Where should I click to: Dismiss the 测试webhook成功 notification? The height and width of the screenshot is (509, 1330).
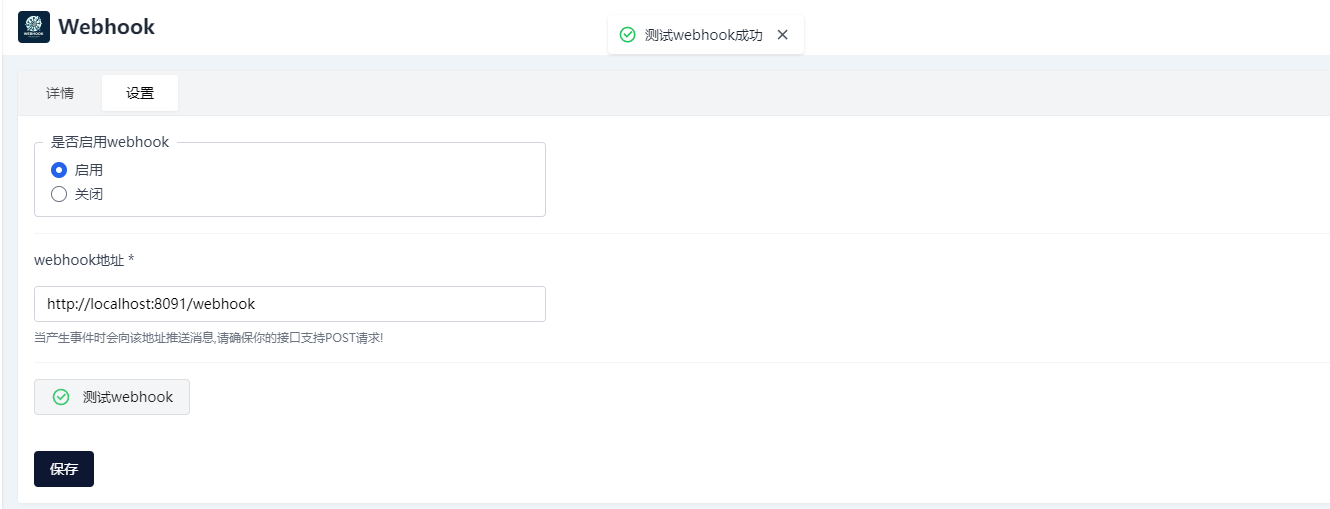[x=783, y=35]
